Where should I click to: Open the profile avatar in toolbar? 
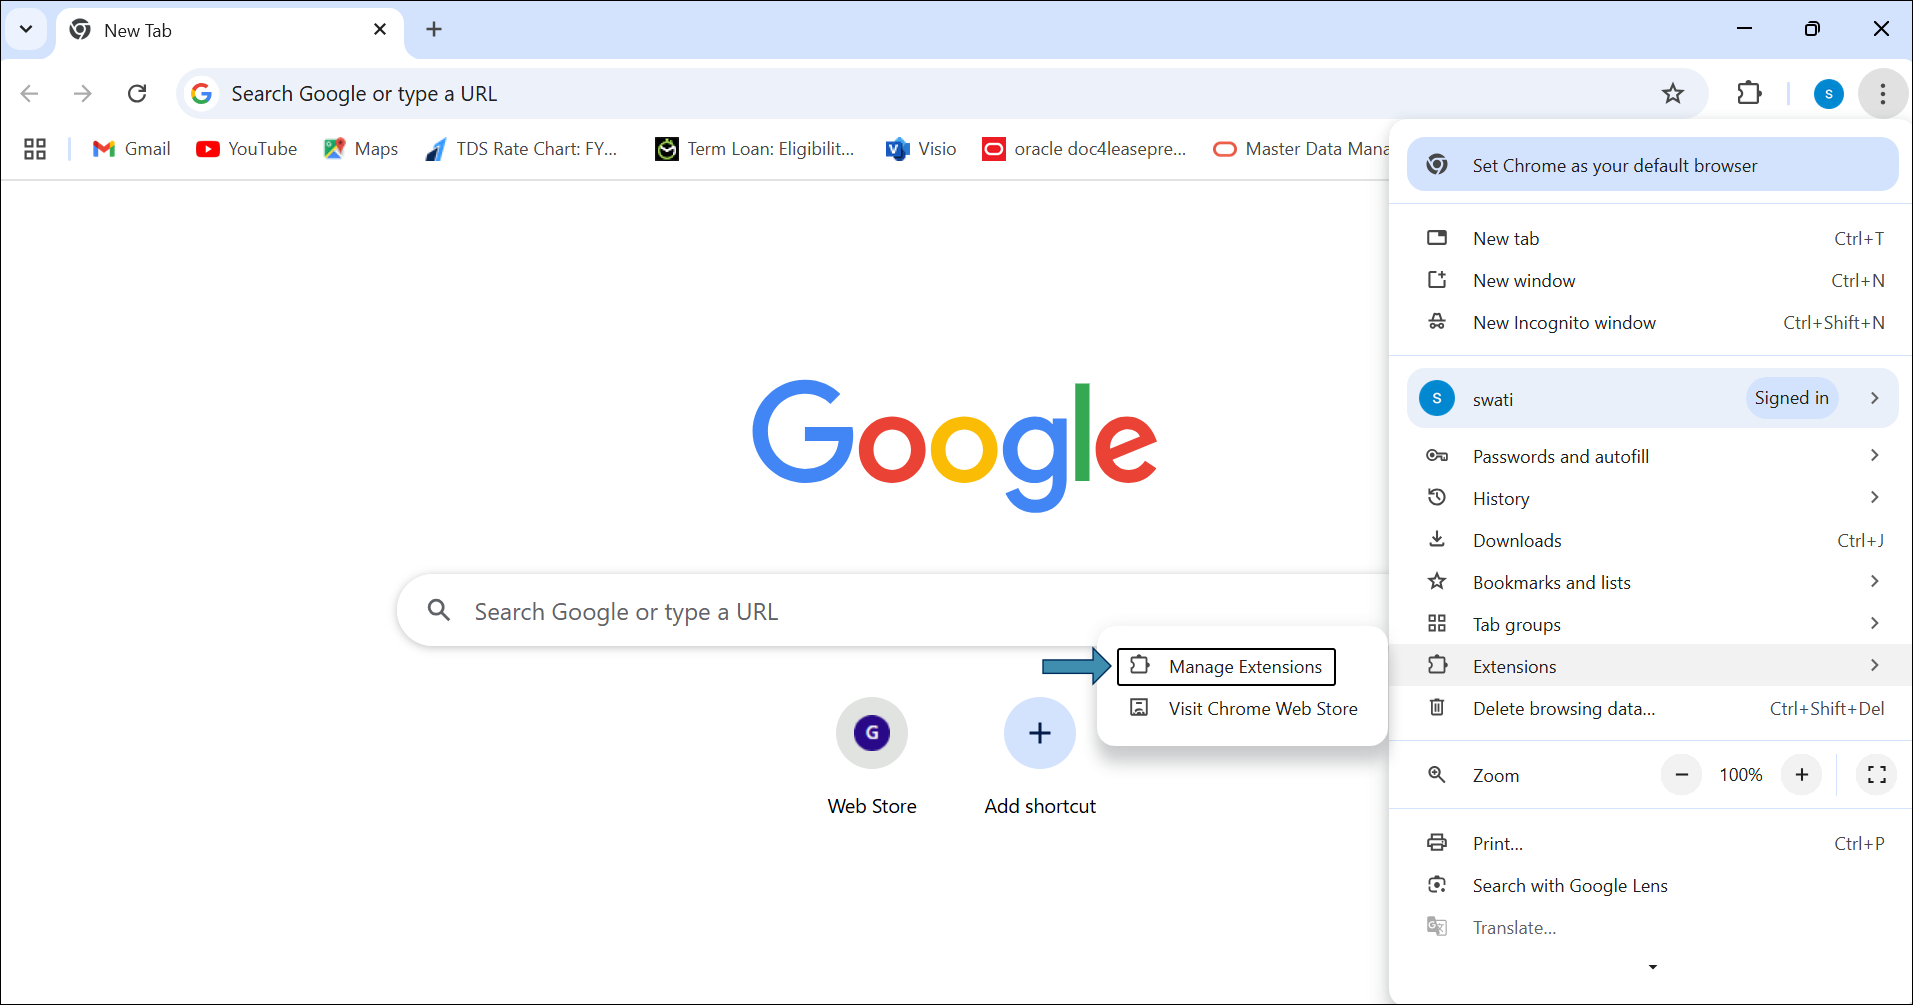1829,94
